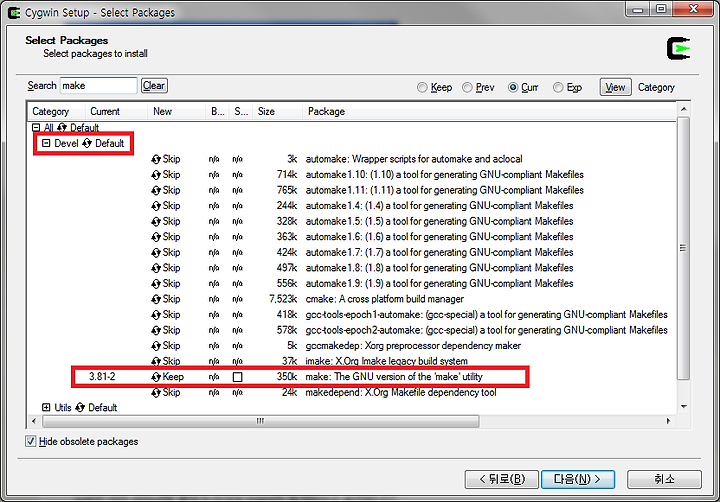The width and height of the screenshot is (720, 502).
Task: Tick source checkbox for make package
Action: click(x=237, y=377)
